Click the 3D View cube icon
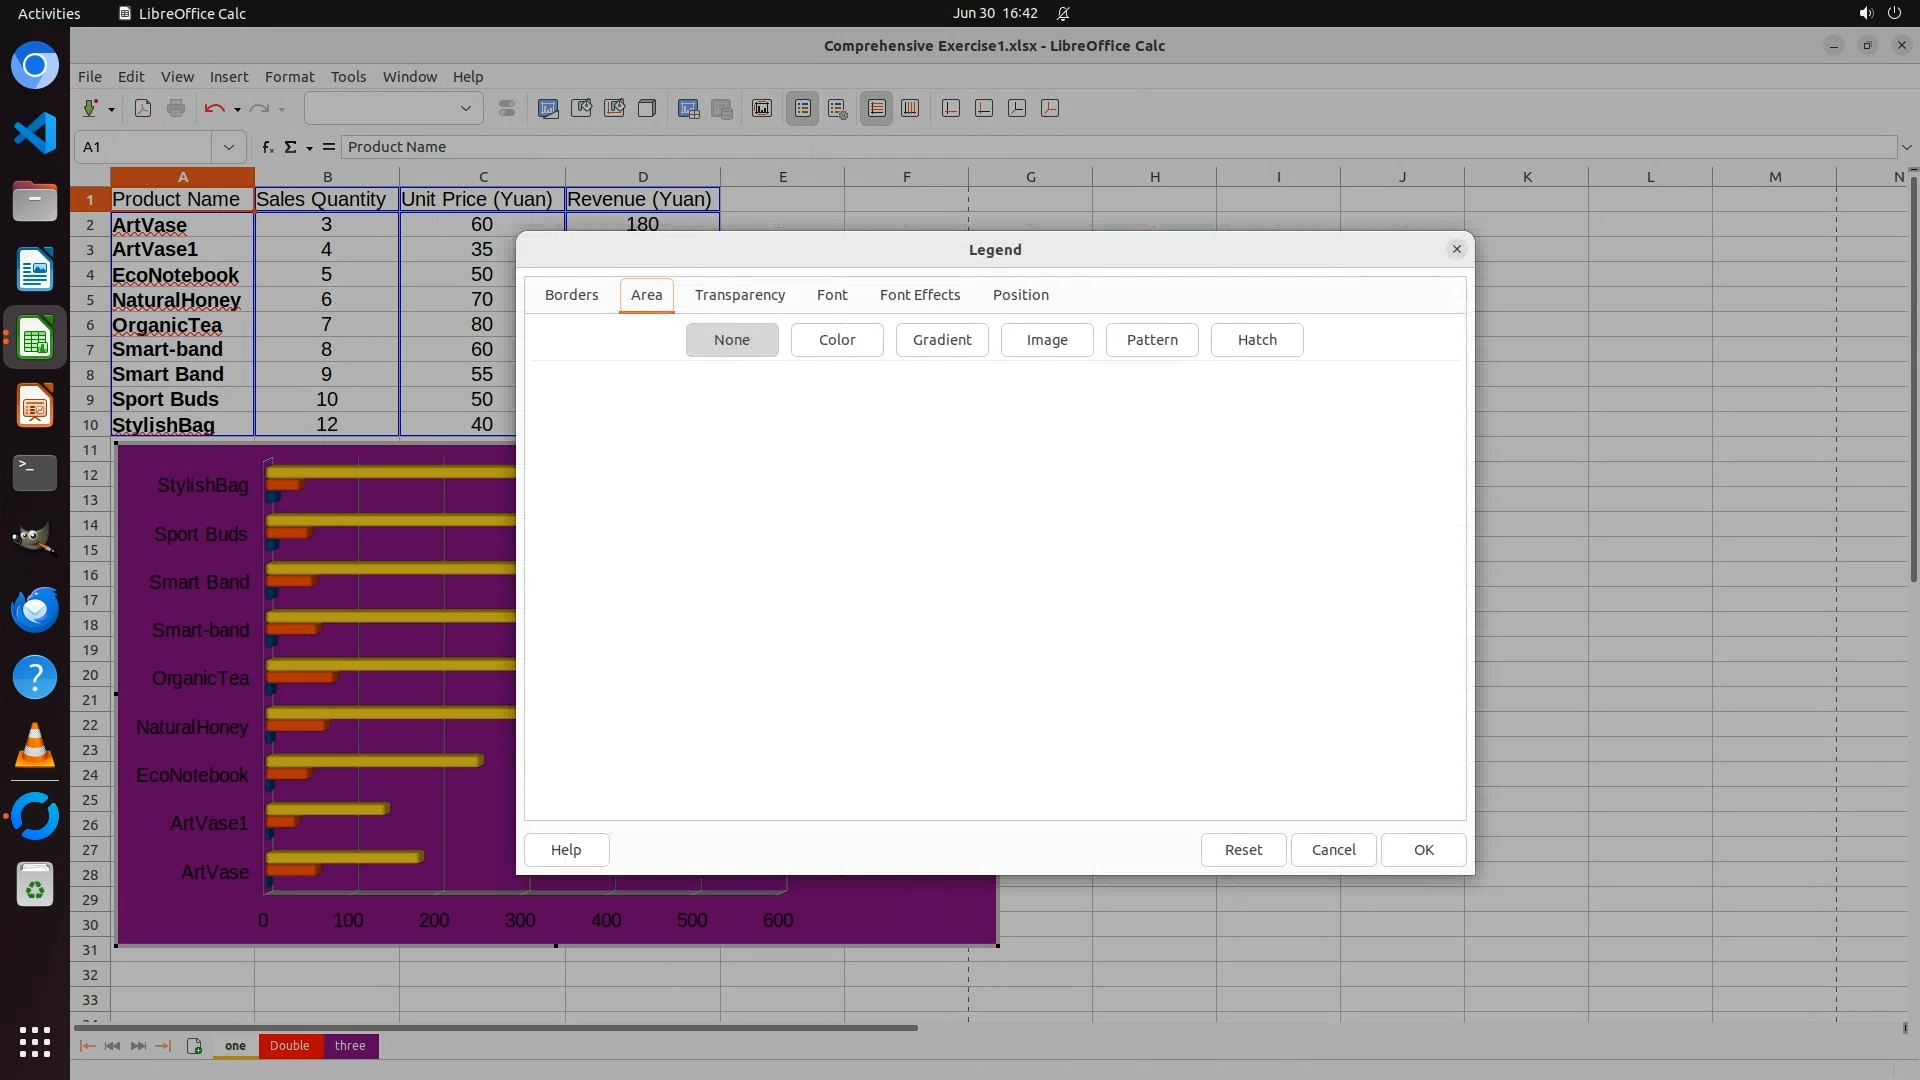1920x1080 pixels. click(x=647, y=109)
